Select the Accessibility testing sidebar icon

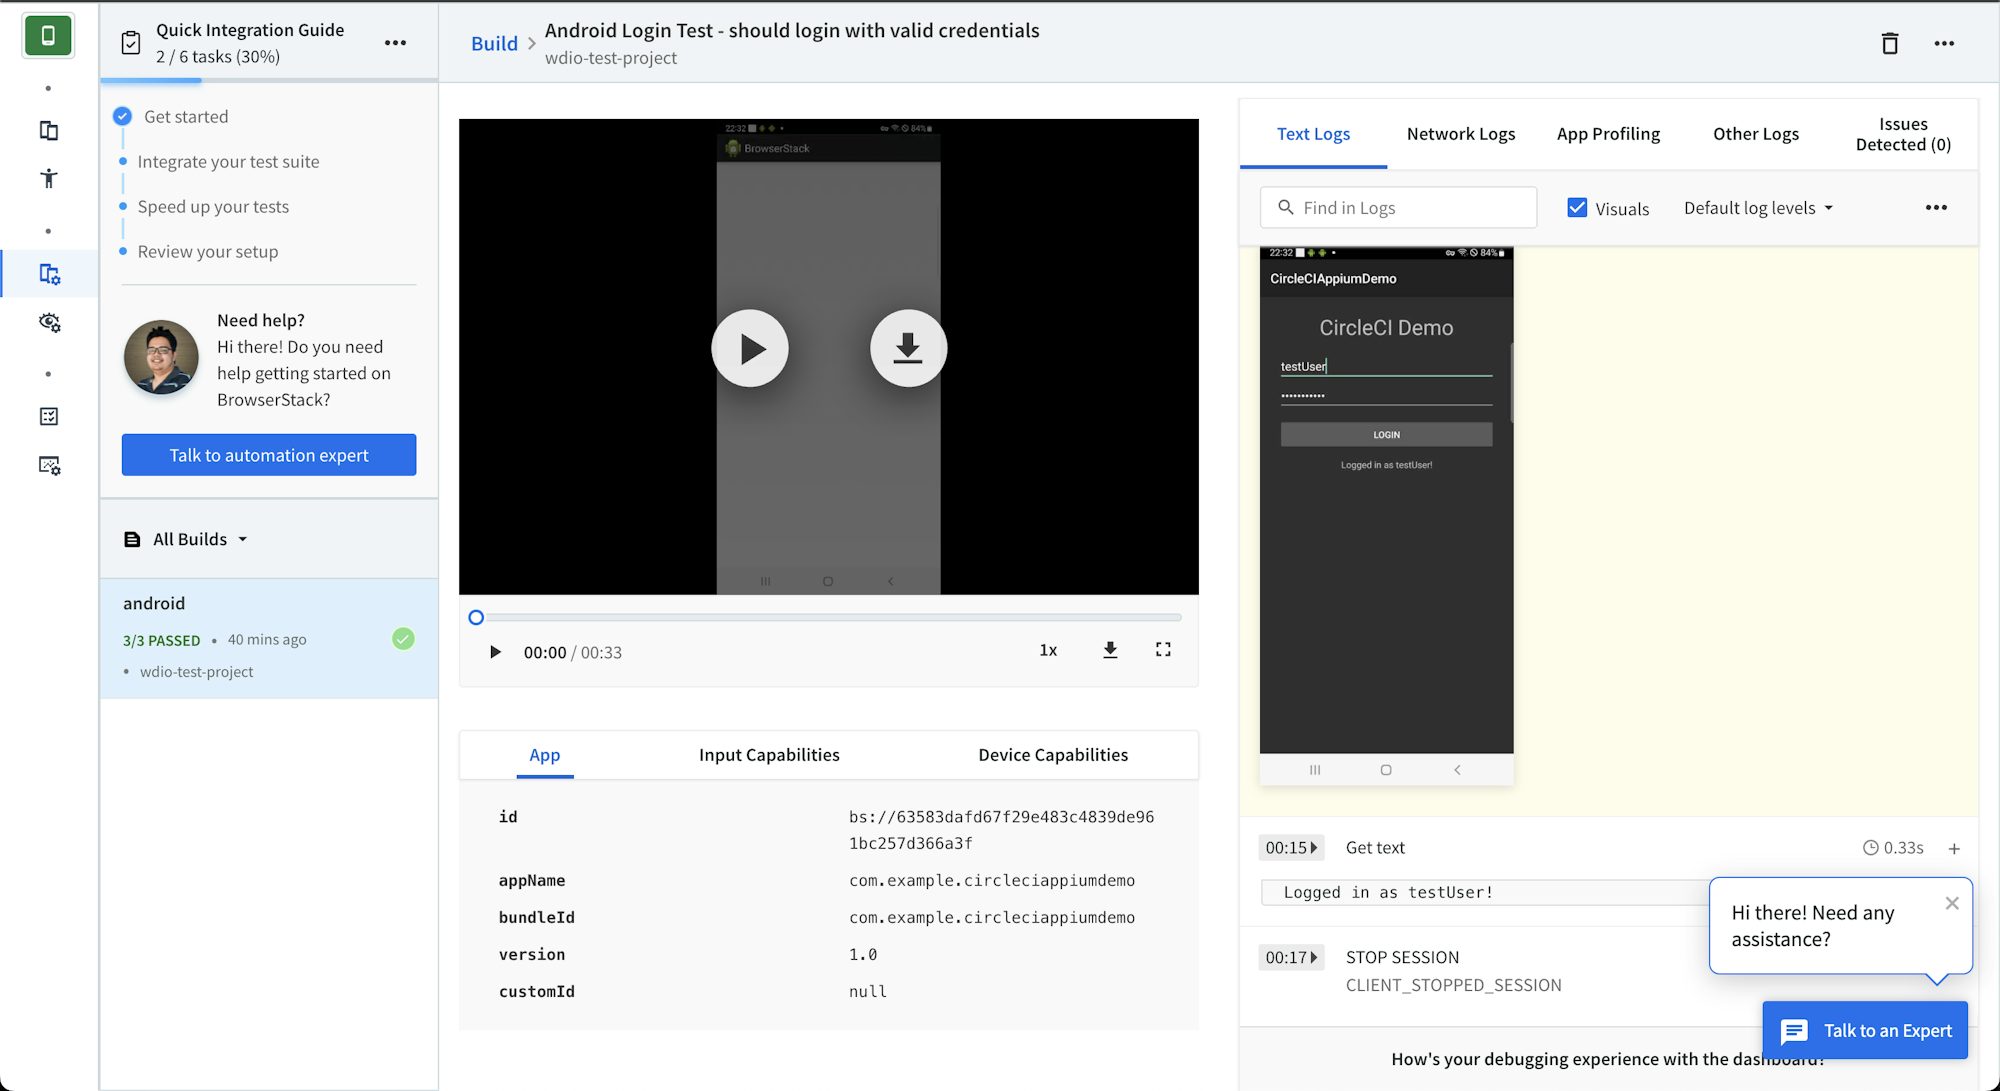click(49, 178)
